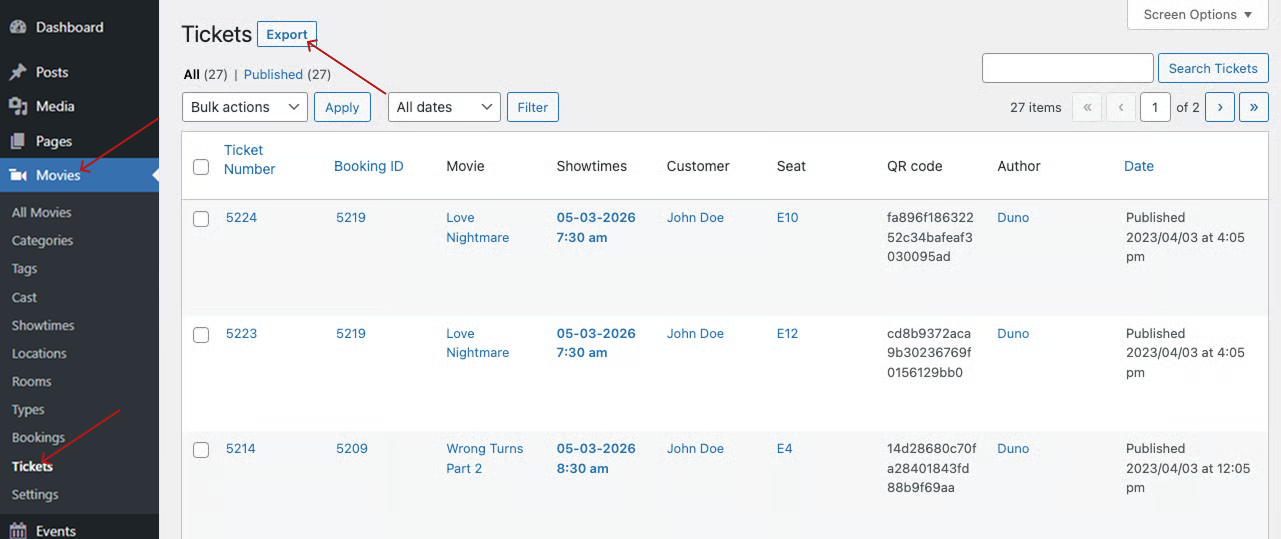1281x539 pixels.
Task: Click the Export button
Action: [x=287, y=35]
